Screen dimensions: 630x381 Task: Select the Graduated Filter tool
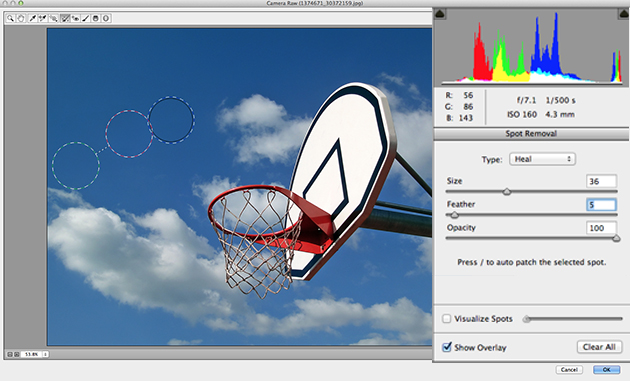pos(96,18)
